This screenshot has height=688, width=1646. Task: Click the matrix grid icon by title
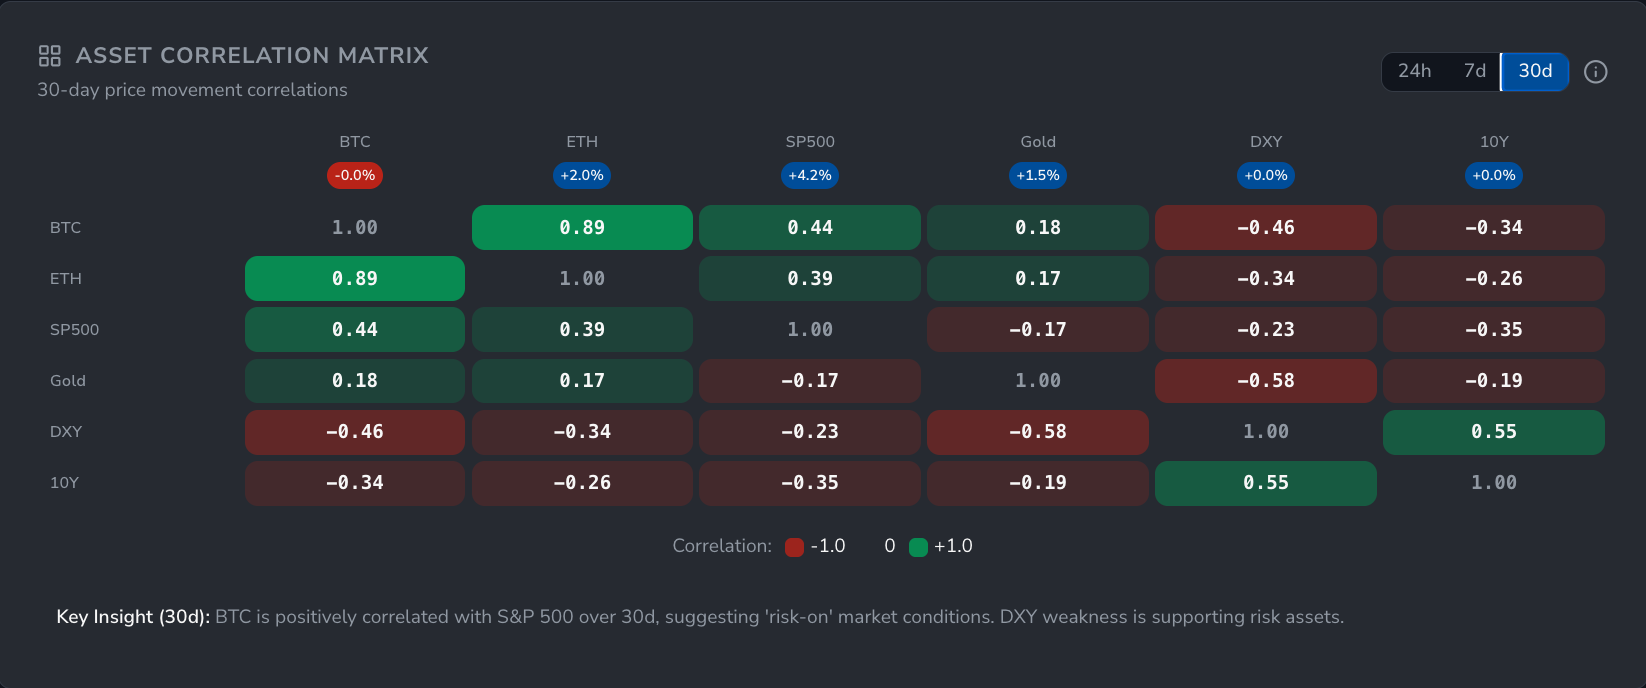[x=50, y=56]
